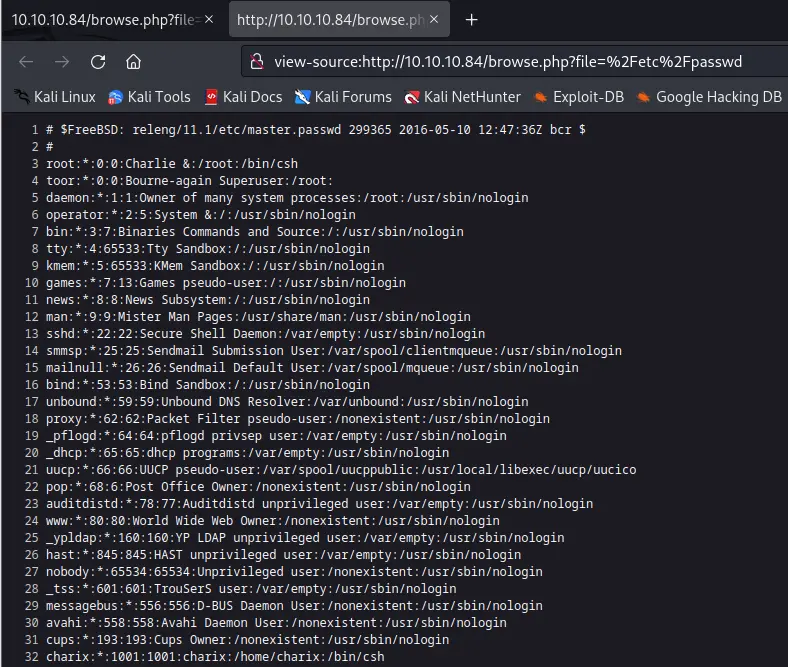Image resolution: width=788 pixels, height=667 pixels.
Task: Click the man Mister Man Pages line
Action: point(258,317)
